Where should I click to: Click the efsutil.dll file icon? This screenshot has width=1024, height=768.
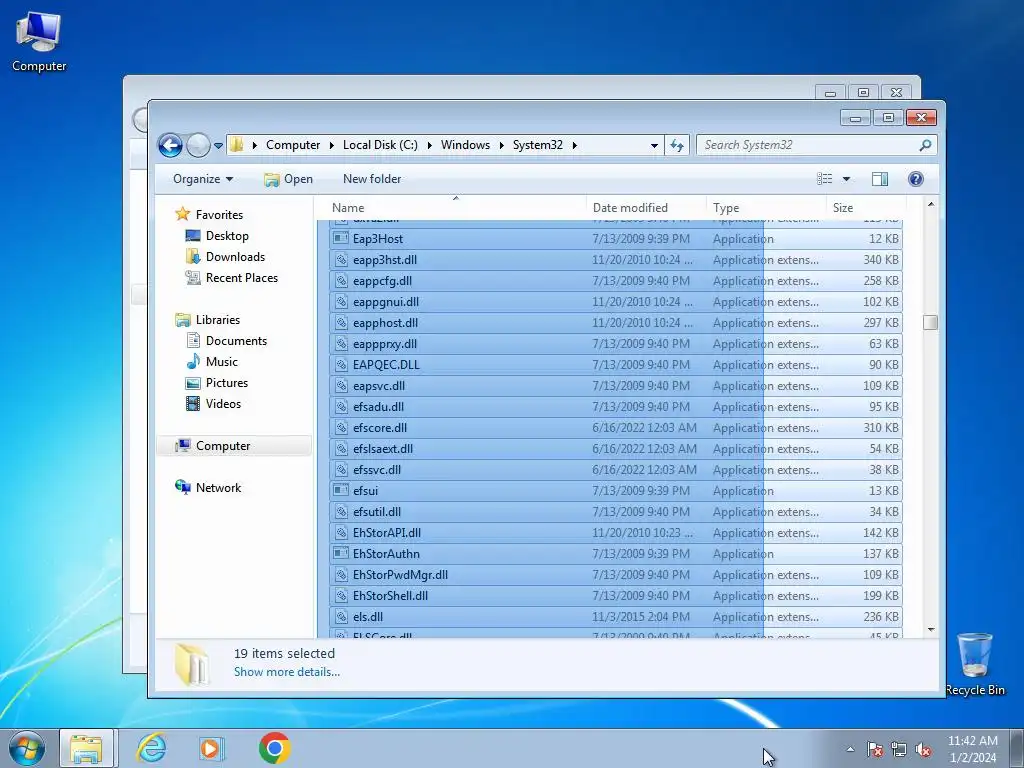tap(340, 511)
